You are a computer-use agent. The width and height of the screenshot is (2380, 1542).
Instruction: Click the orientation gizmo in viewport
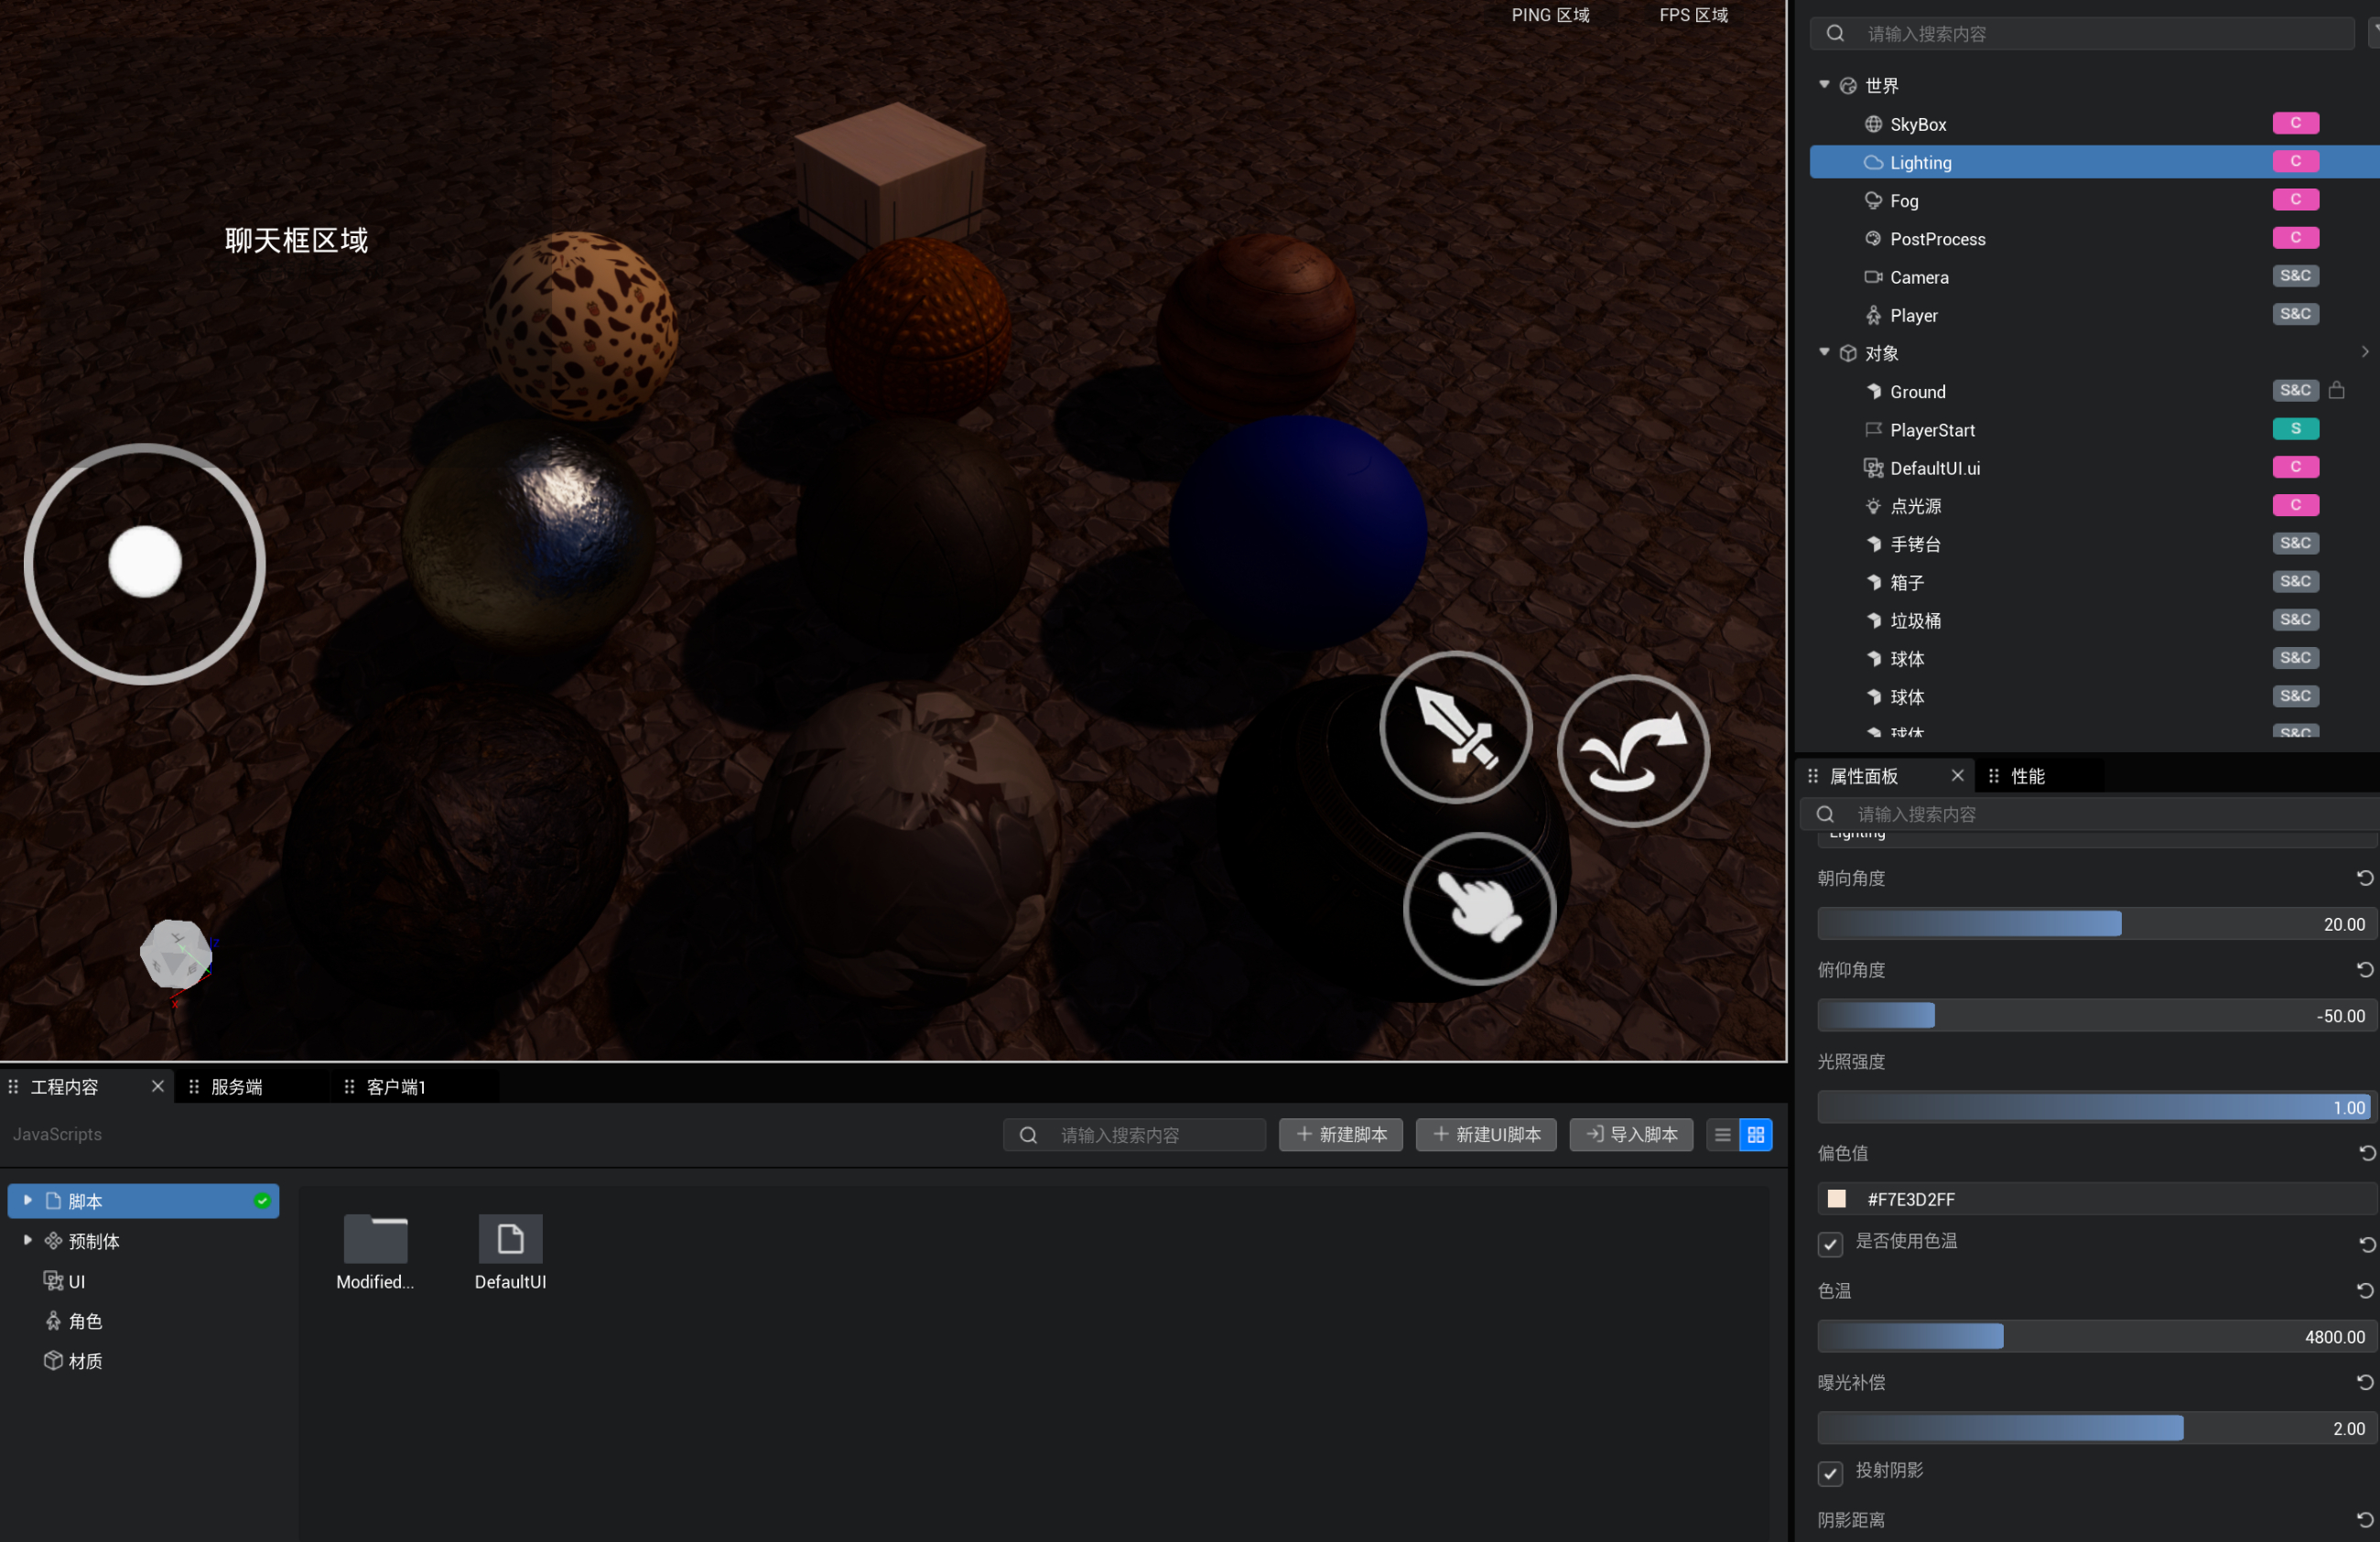coord(177,956)
